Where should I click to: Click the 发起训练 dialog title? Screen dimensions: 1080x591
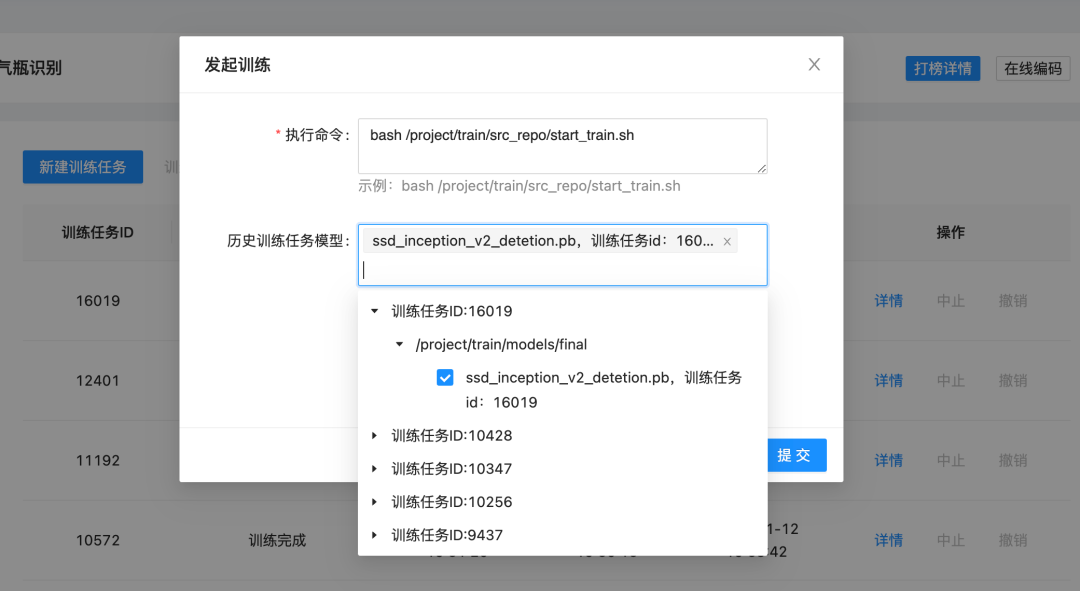[x=238, y=65]
